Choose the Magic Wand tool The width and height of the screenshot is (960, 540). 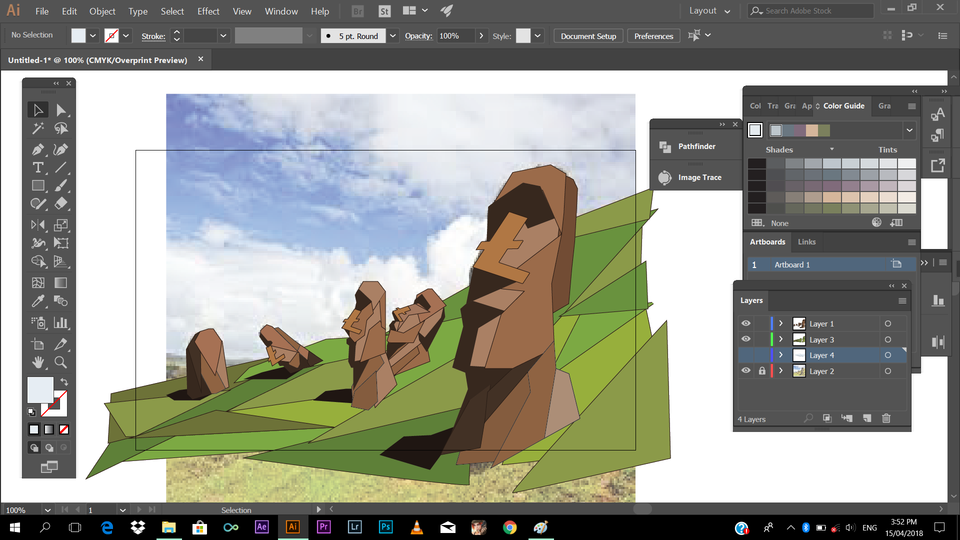(38, 129)
